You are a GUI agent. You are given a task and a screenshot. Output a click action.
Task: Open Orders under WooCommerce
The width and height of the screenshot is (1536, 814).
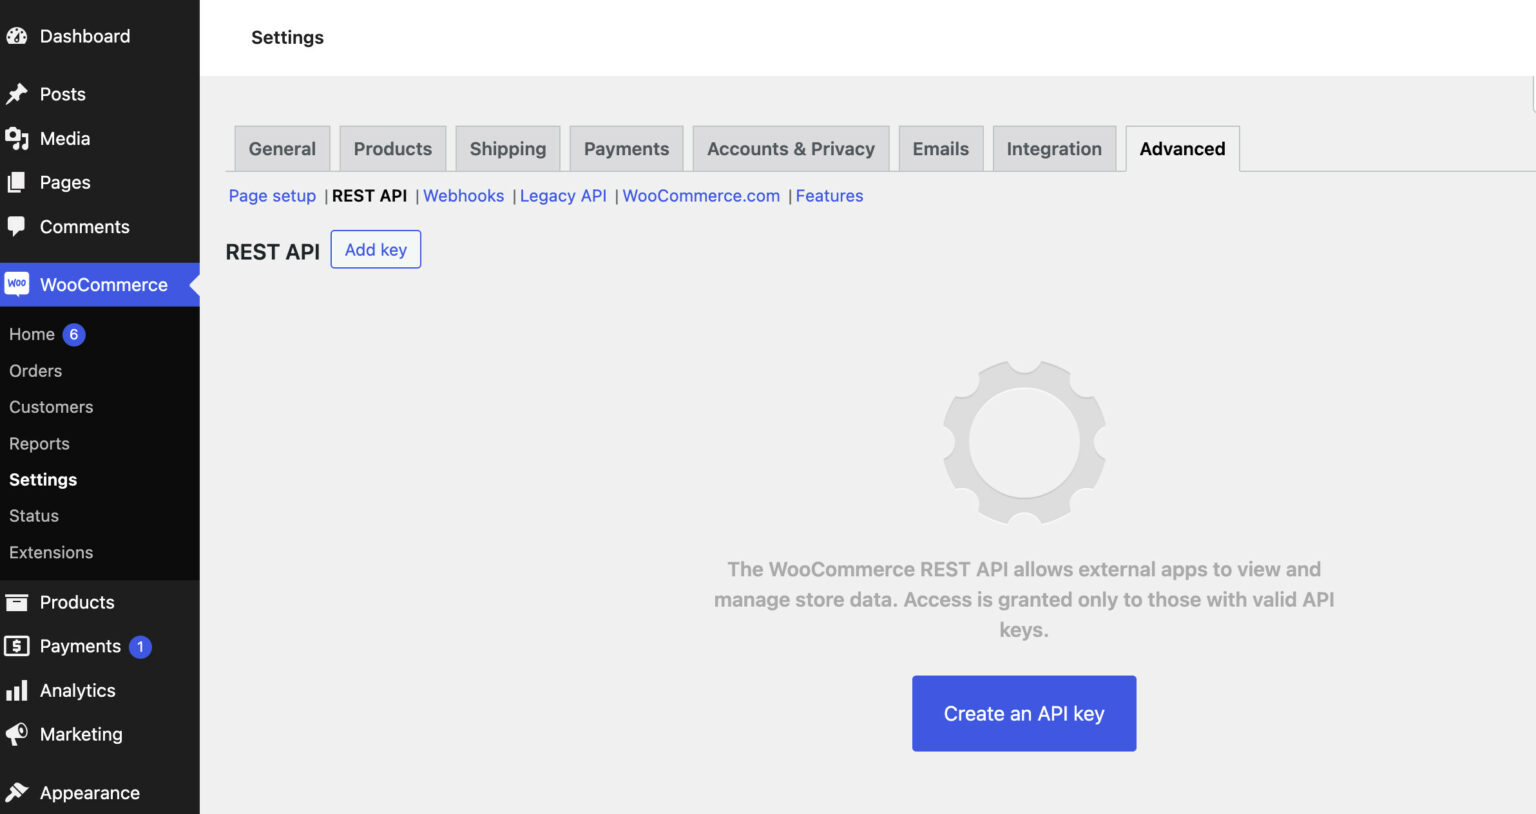35,370
